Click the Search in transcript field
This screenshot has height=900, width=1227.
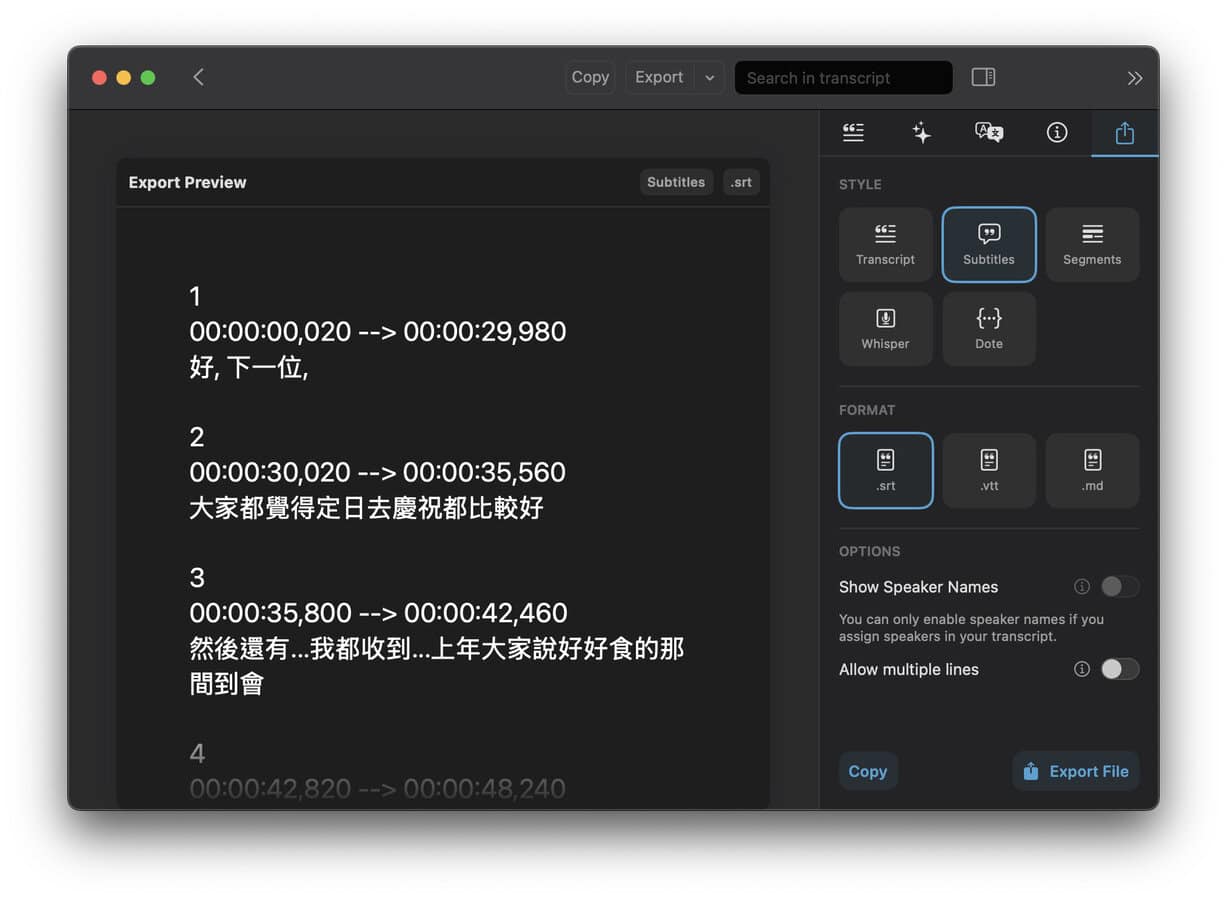pyautogui.click(x=842, y=77)
